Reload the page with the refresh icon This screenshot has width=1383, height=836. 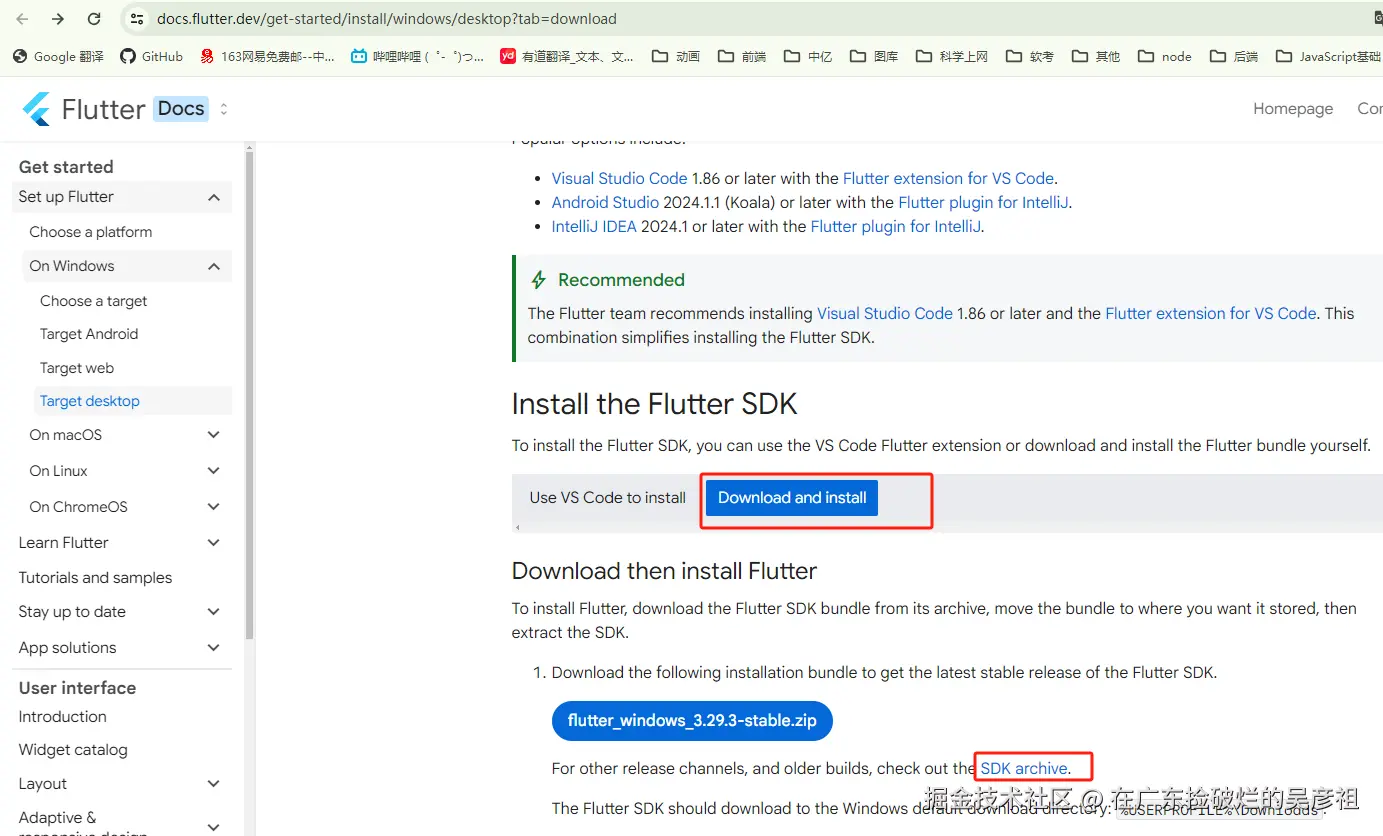coord(94,19)
